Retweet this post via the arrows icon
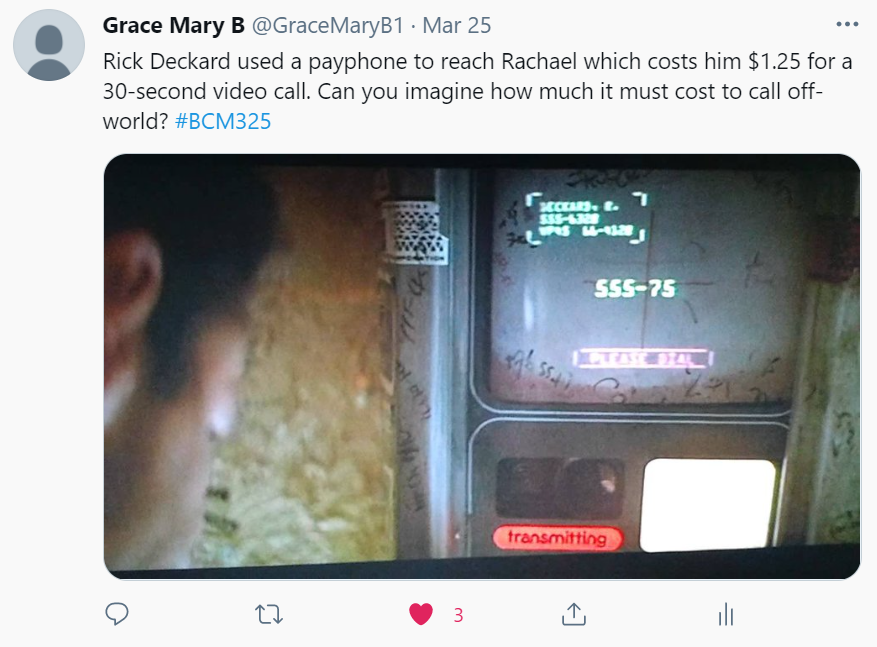 (269, 615)
